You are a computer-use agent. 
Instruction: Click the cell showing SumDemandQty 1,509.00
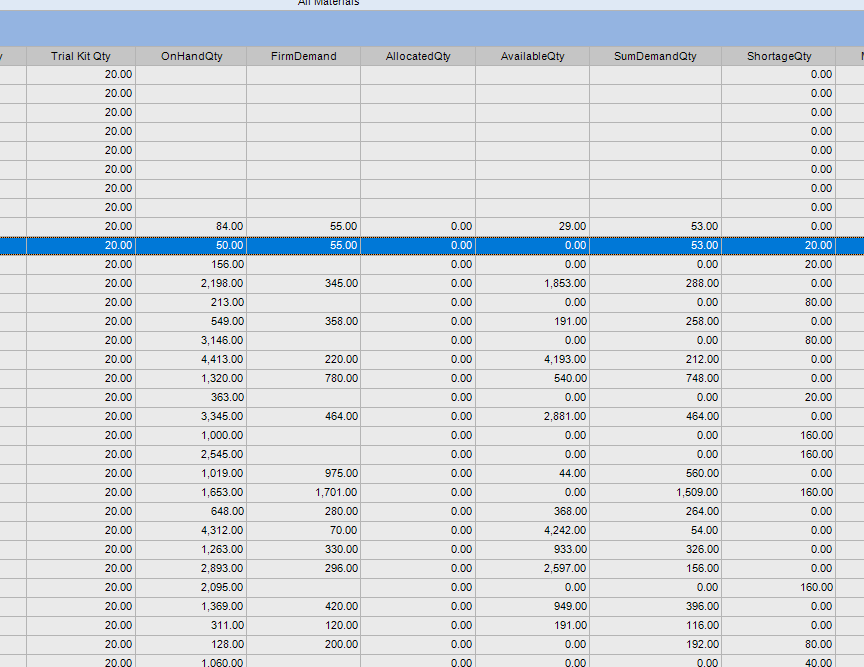pos(696,492)
